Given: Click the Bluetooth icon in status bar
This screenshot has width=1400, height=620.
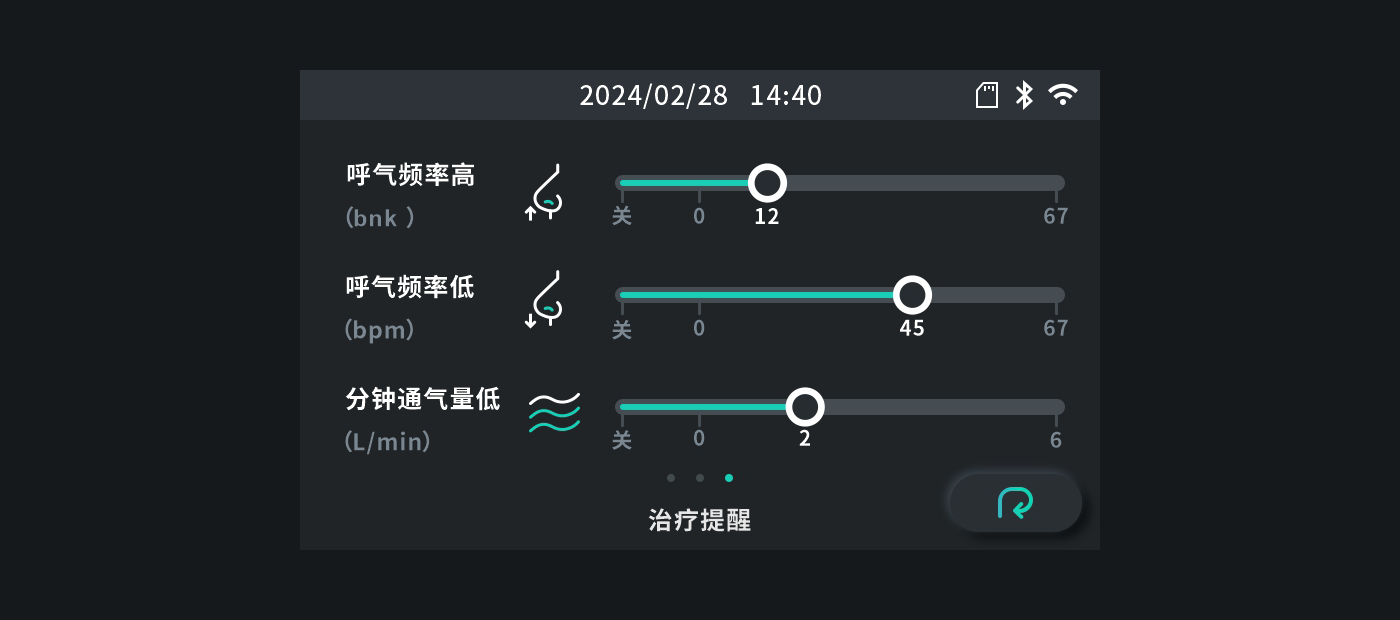Looking at the screenshot, I should pos(1024,95).
